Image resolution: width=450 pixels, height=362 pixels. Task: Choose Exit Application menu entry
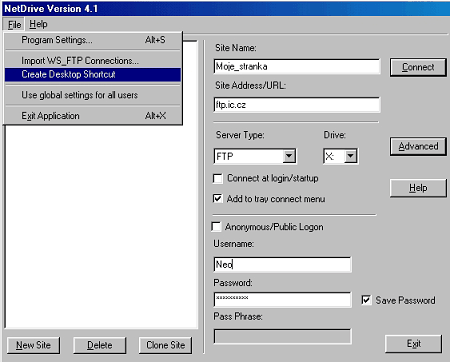[93, 116]
